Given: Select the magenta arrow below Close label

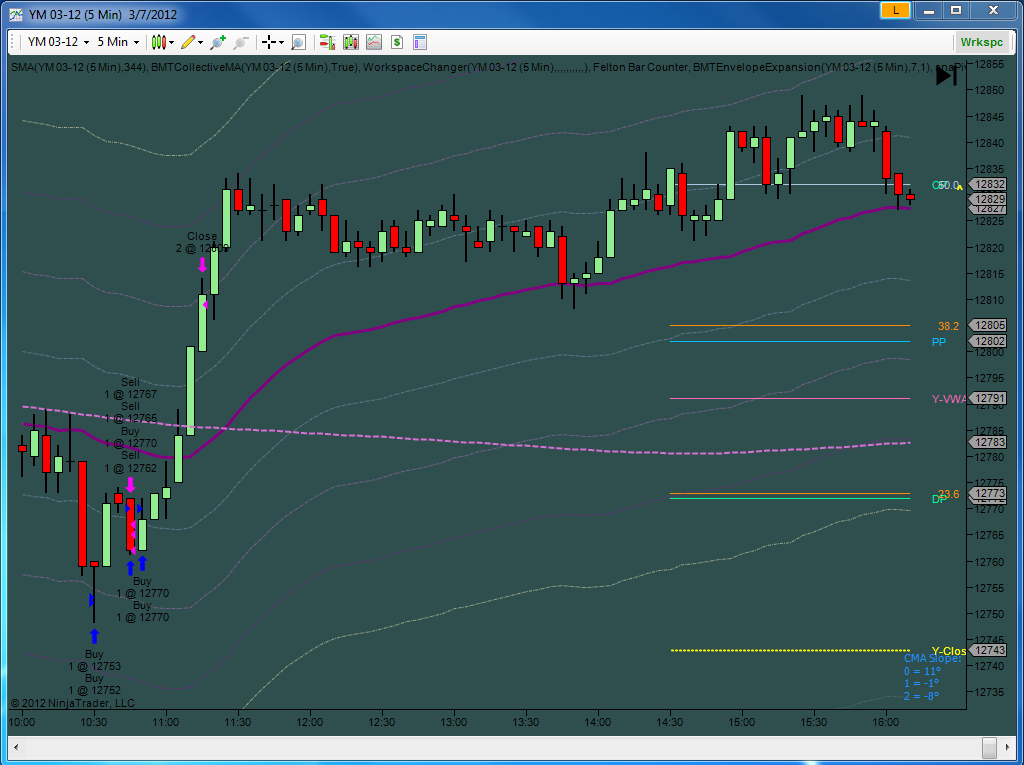Looking at the screenshot, I should pos(202,265).
